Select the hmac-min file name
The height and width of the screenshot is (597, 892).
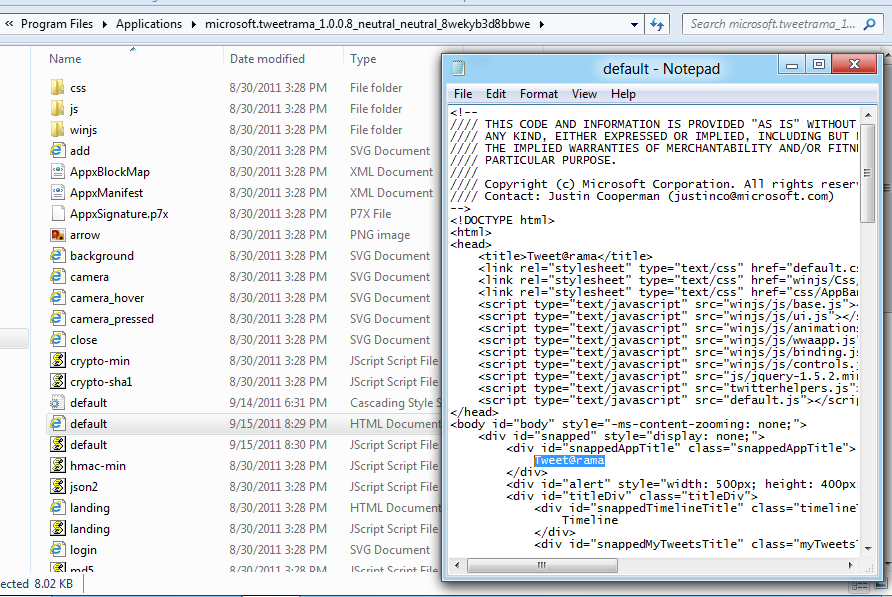pyautogui.click(x=98, y=466)
